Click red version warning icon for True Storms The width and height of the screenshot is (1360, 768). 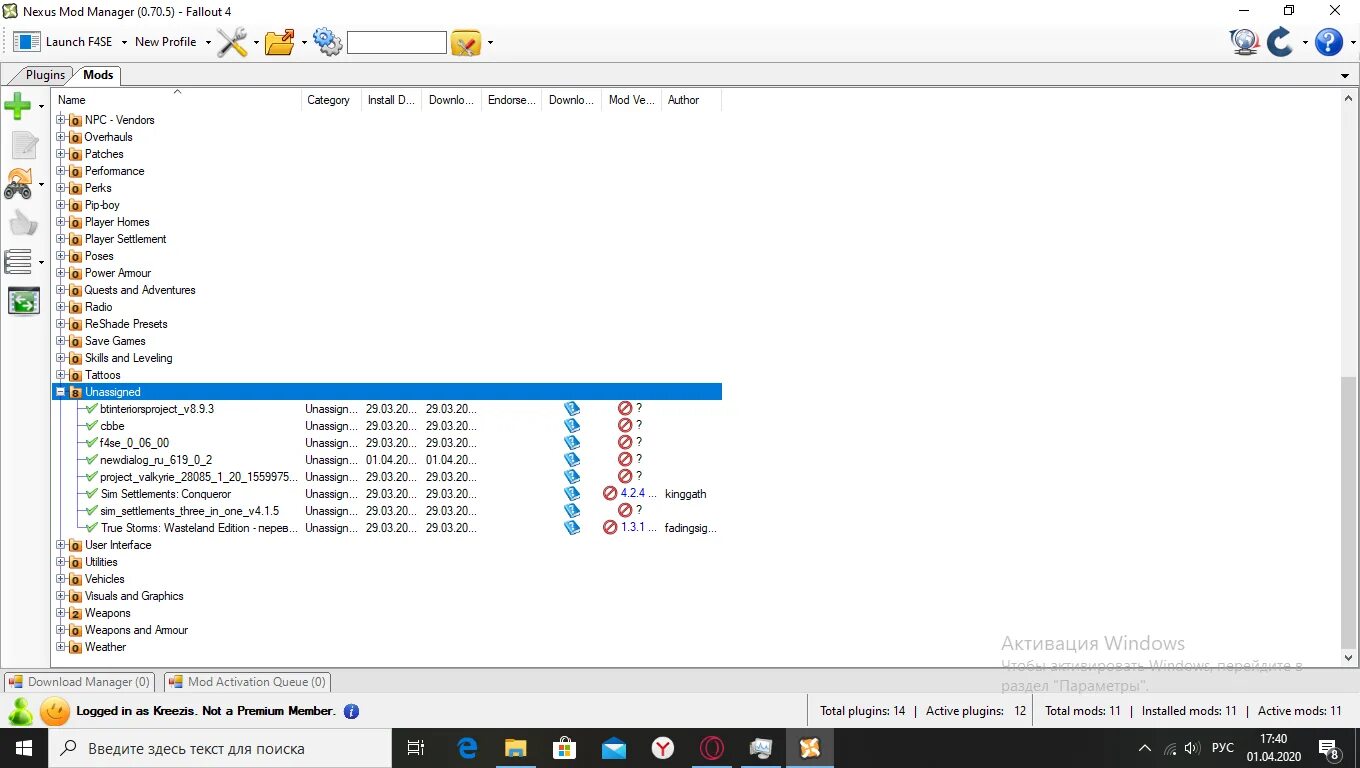coord(610,528)
